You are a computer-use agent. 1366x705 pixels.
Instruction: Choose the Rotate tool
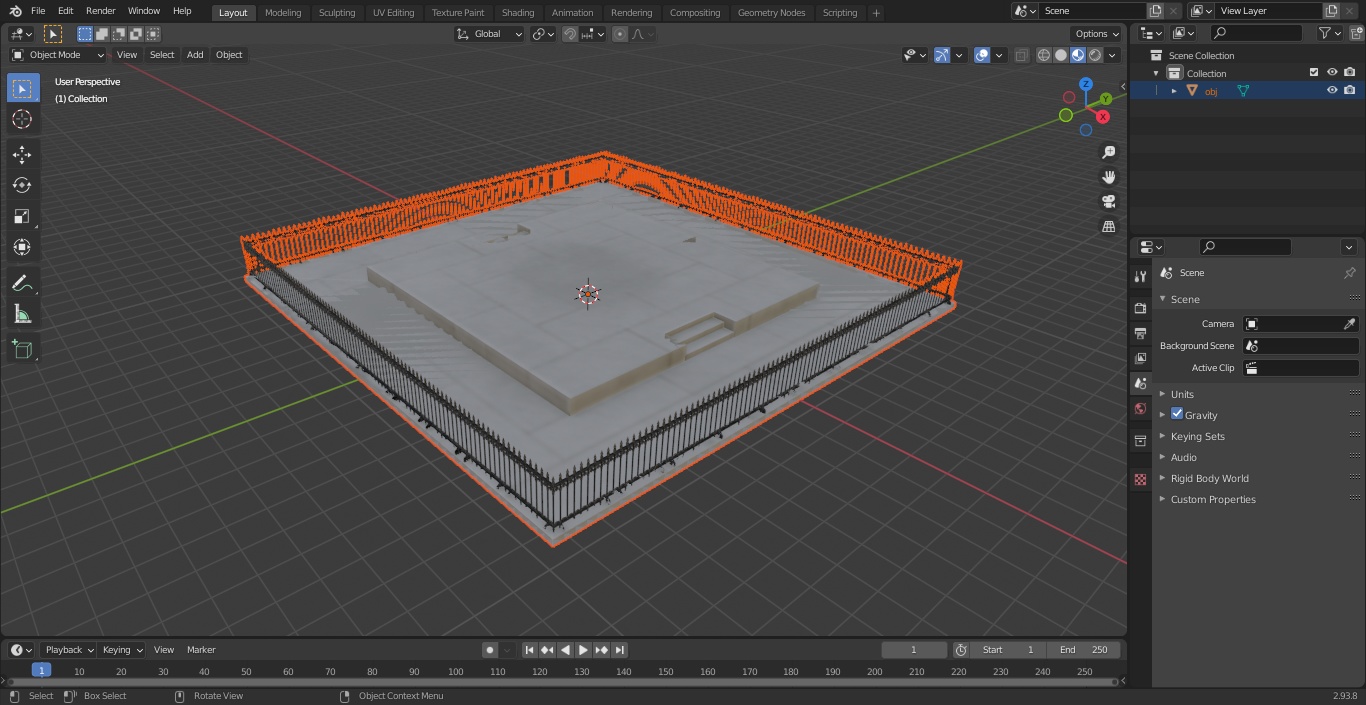point(22,185)
